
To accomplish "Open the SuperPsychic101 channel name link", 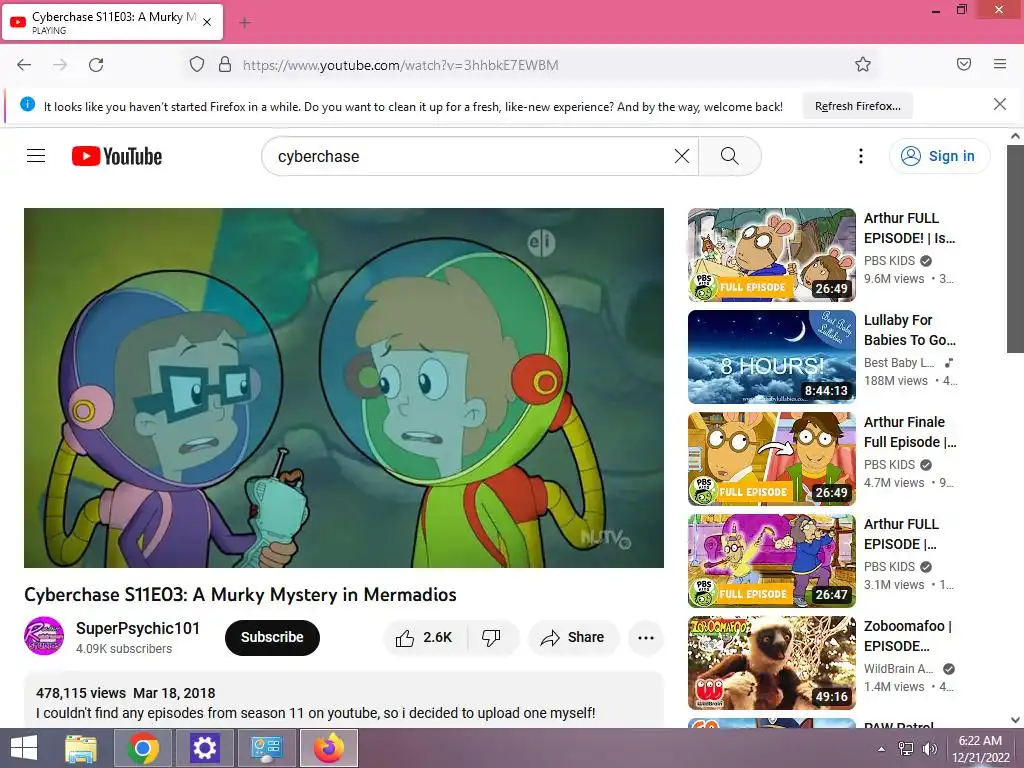I will (x=138, y=628).
